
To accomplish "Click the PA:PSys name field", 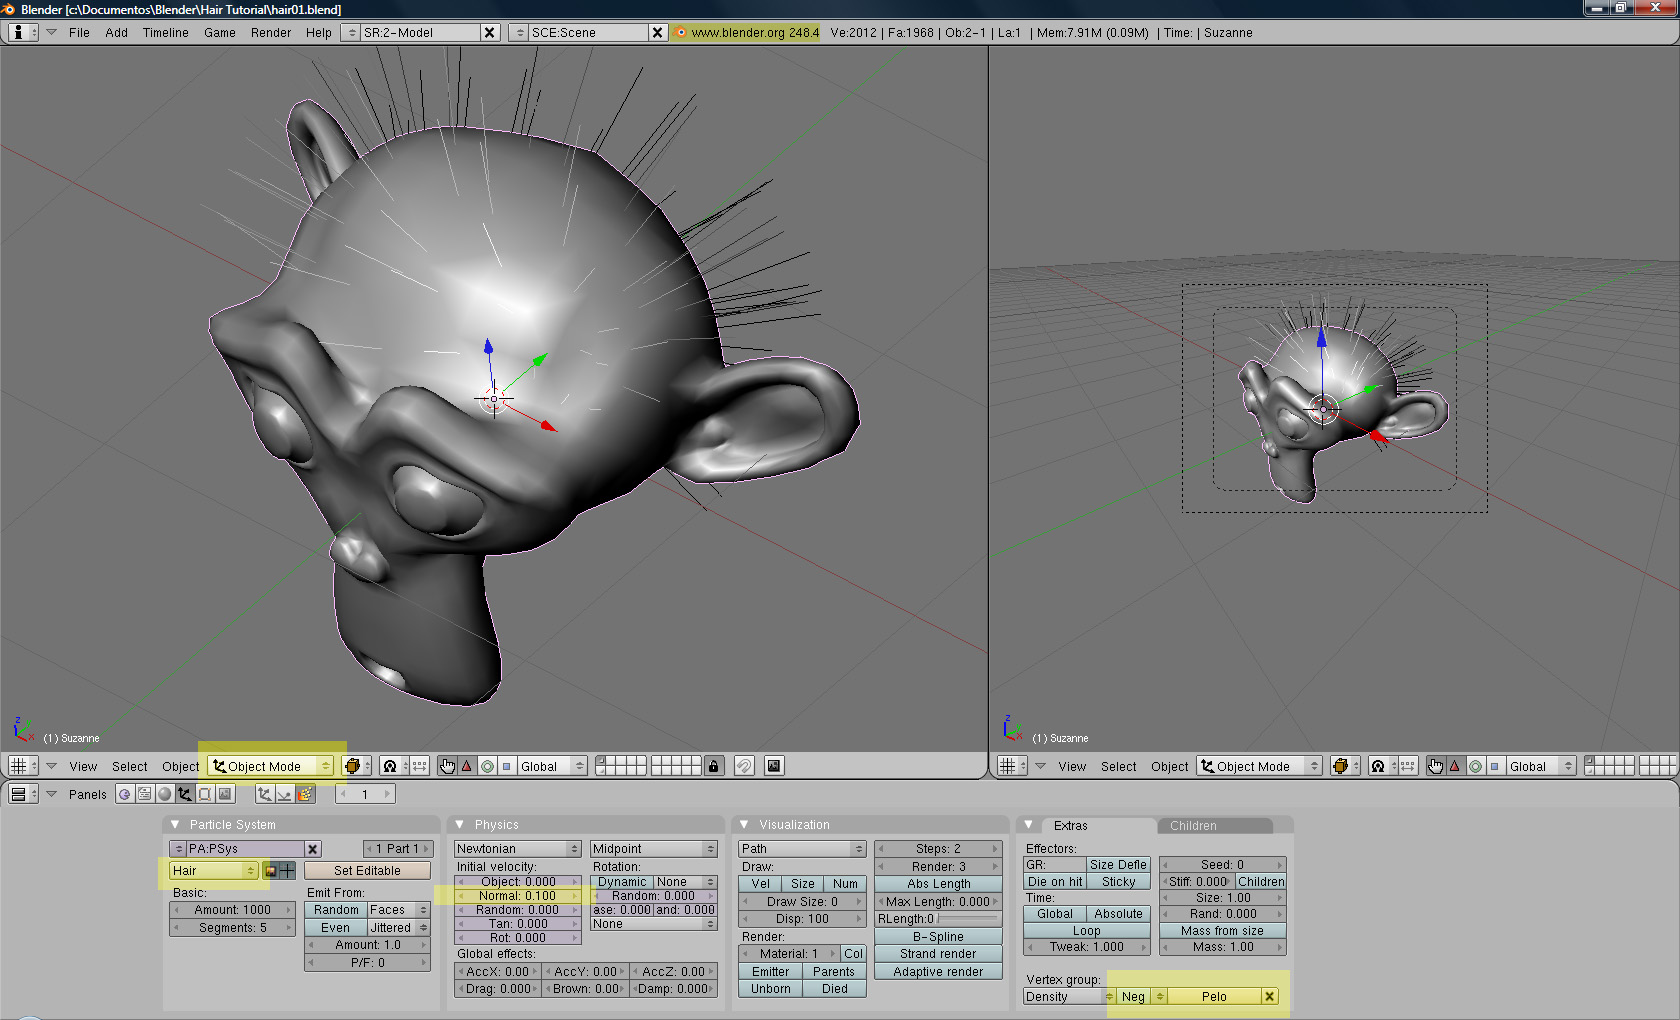I will [244, 849].
